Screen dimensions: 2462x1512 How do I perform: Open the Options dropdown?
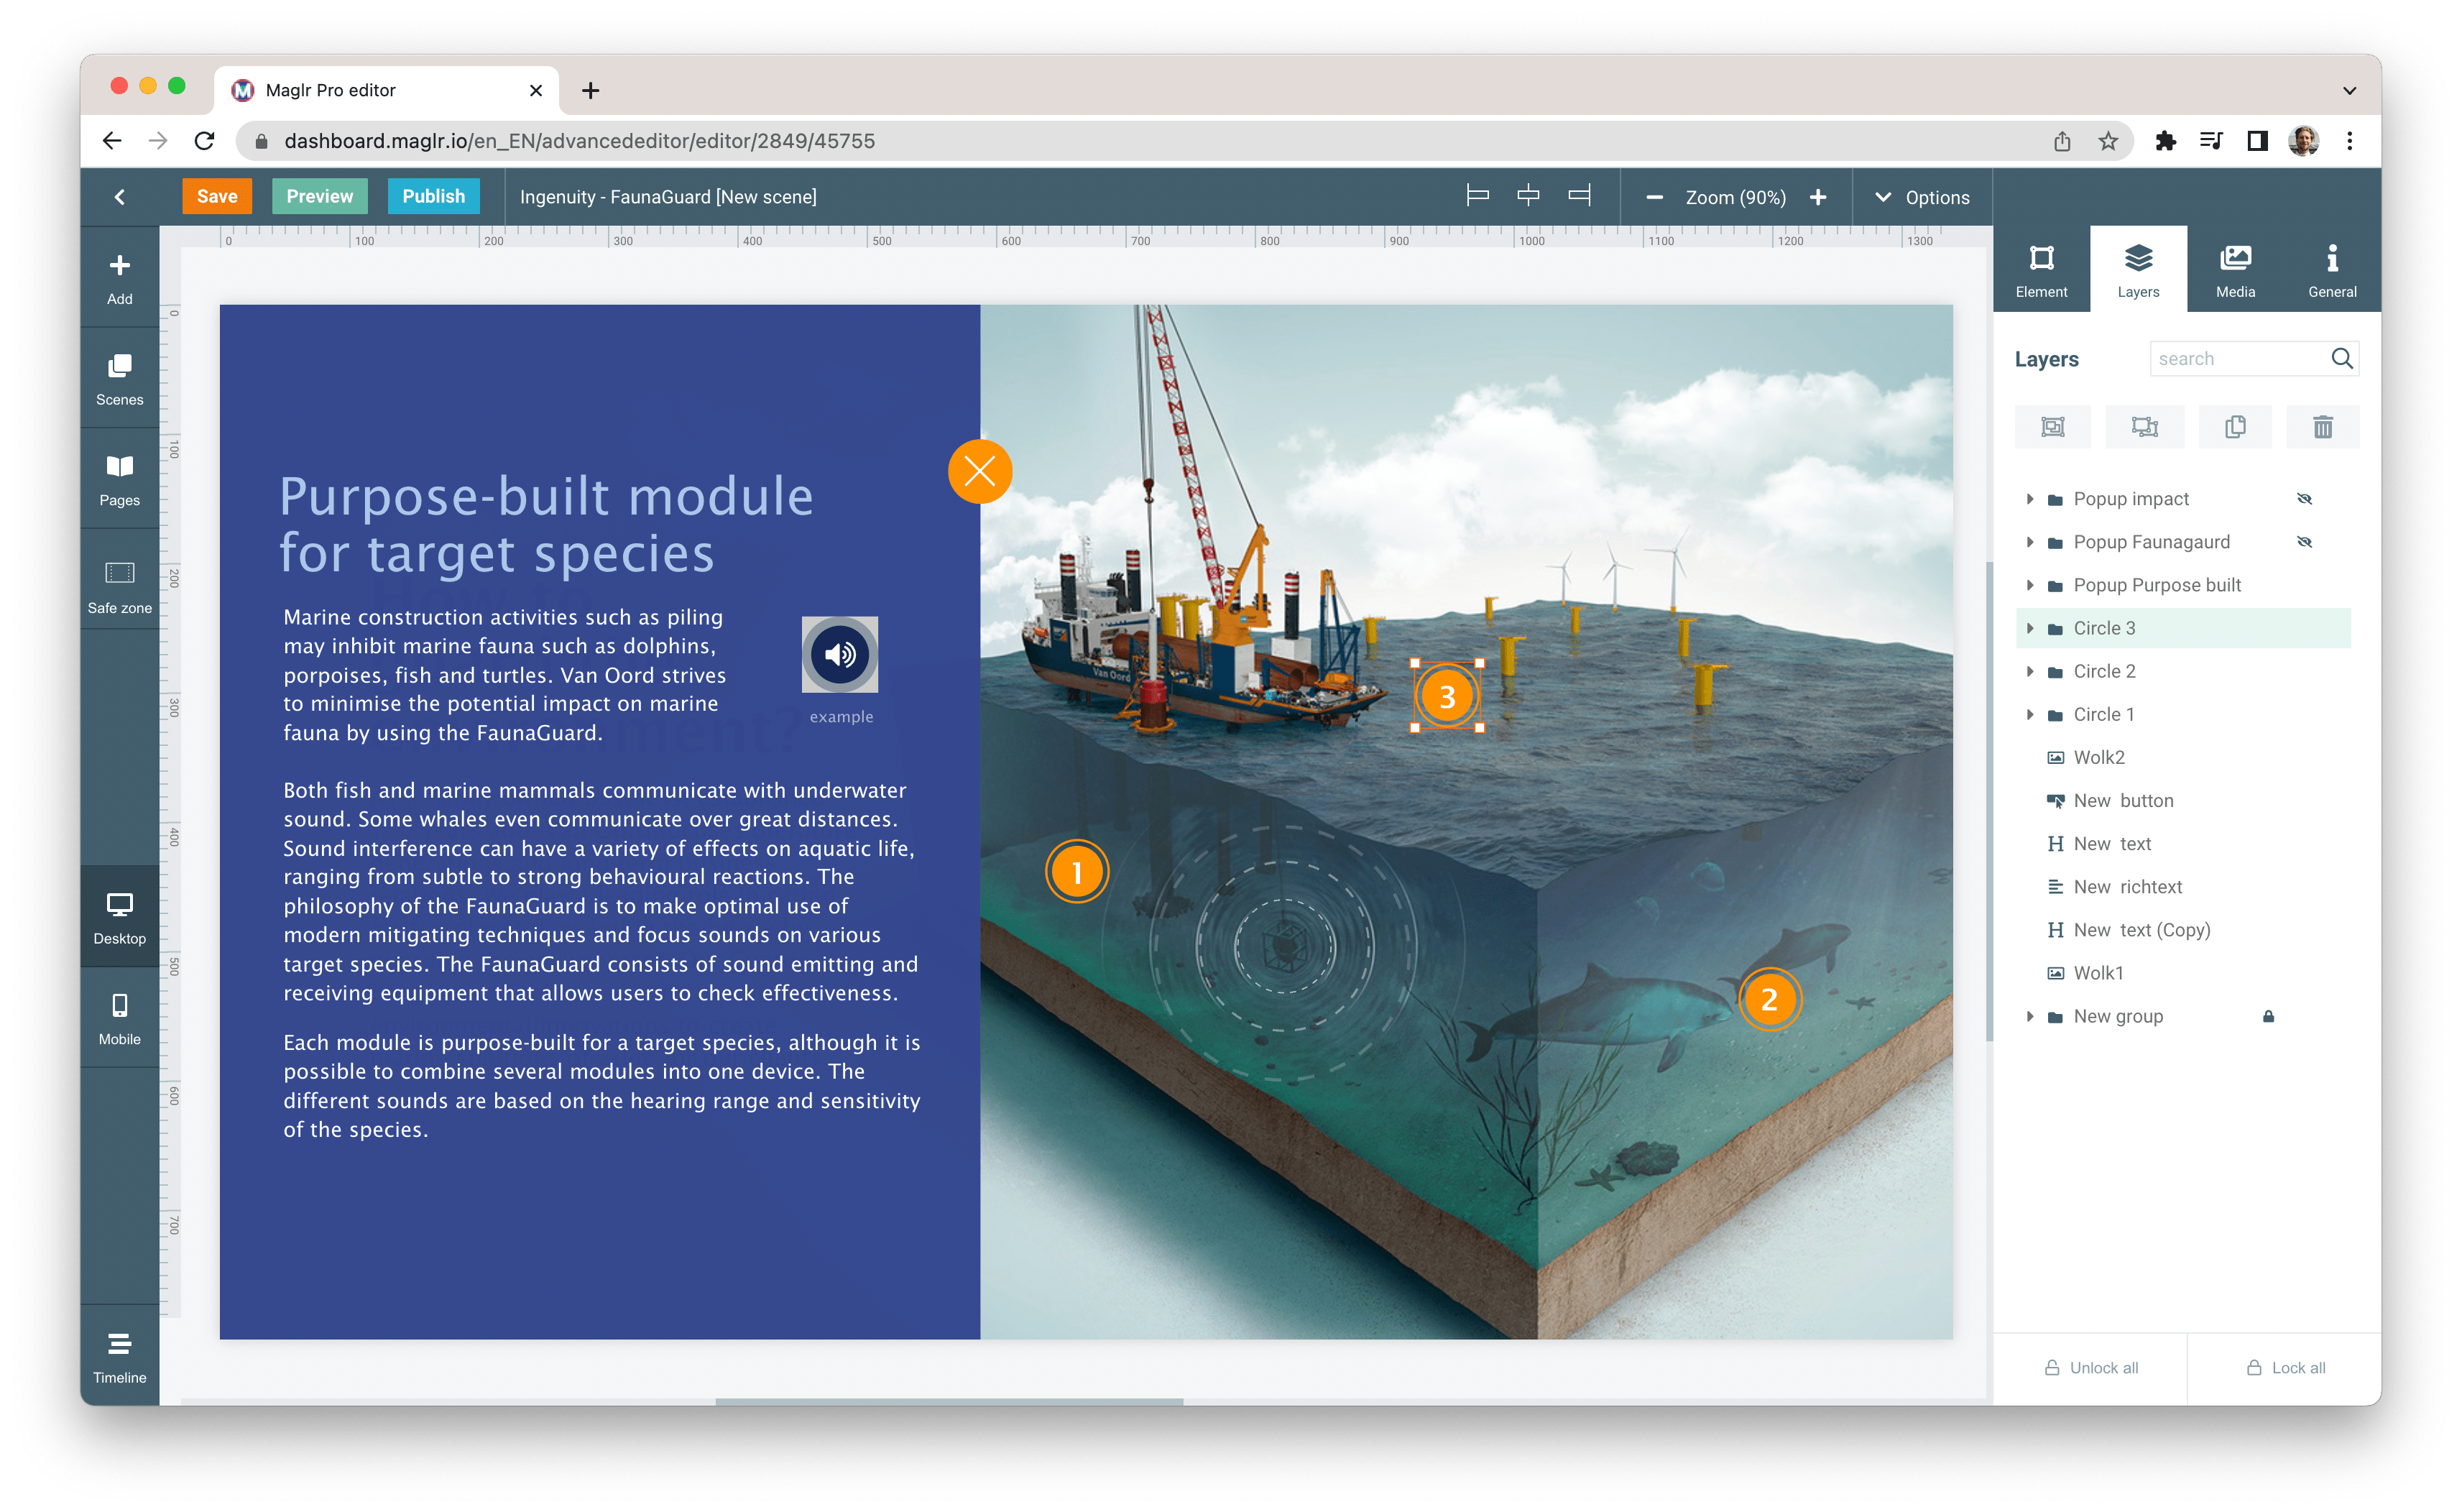(x=1921, y=197)
